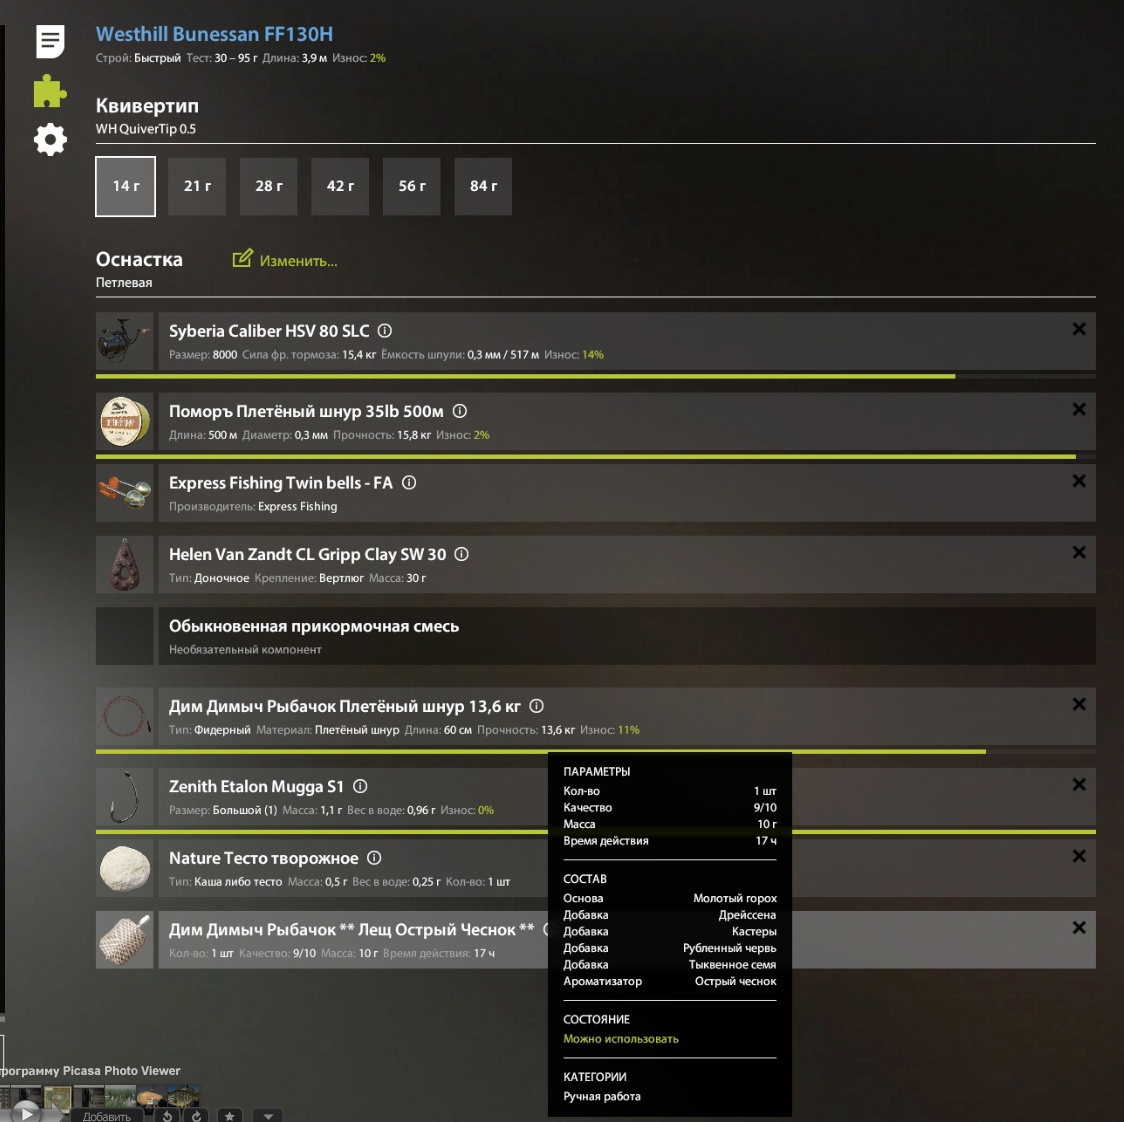
Task: Click the twin bells thumbnail image
Action: click(x=125, y=493)
